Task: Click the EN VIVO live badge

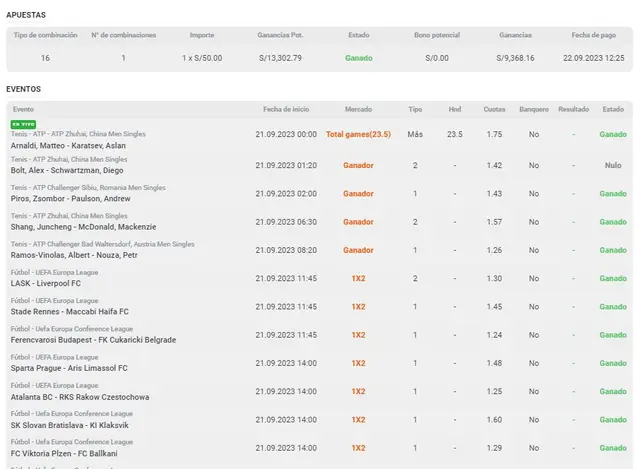Action: [x=22, y=124]
